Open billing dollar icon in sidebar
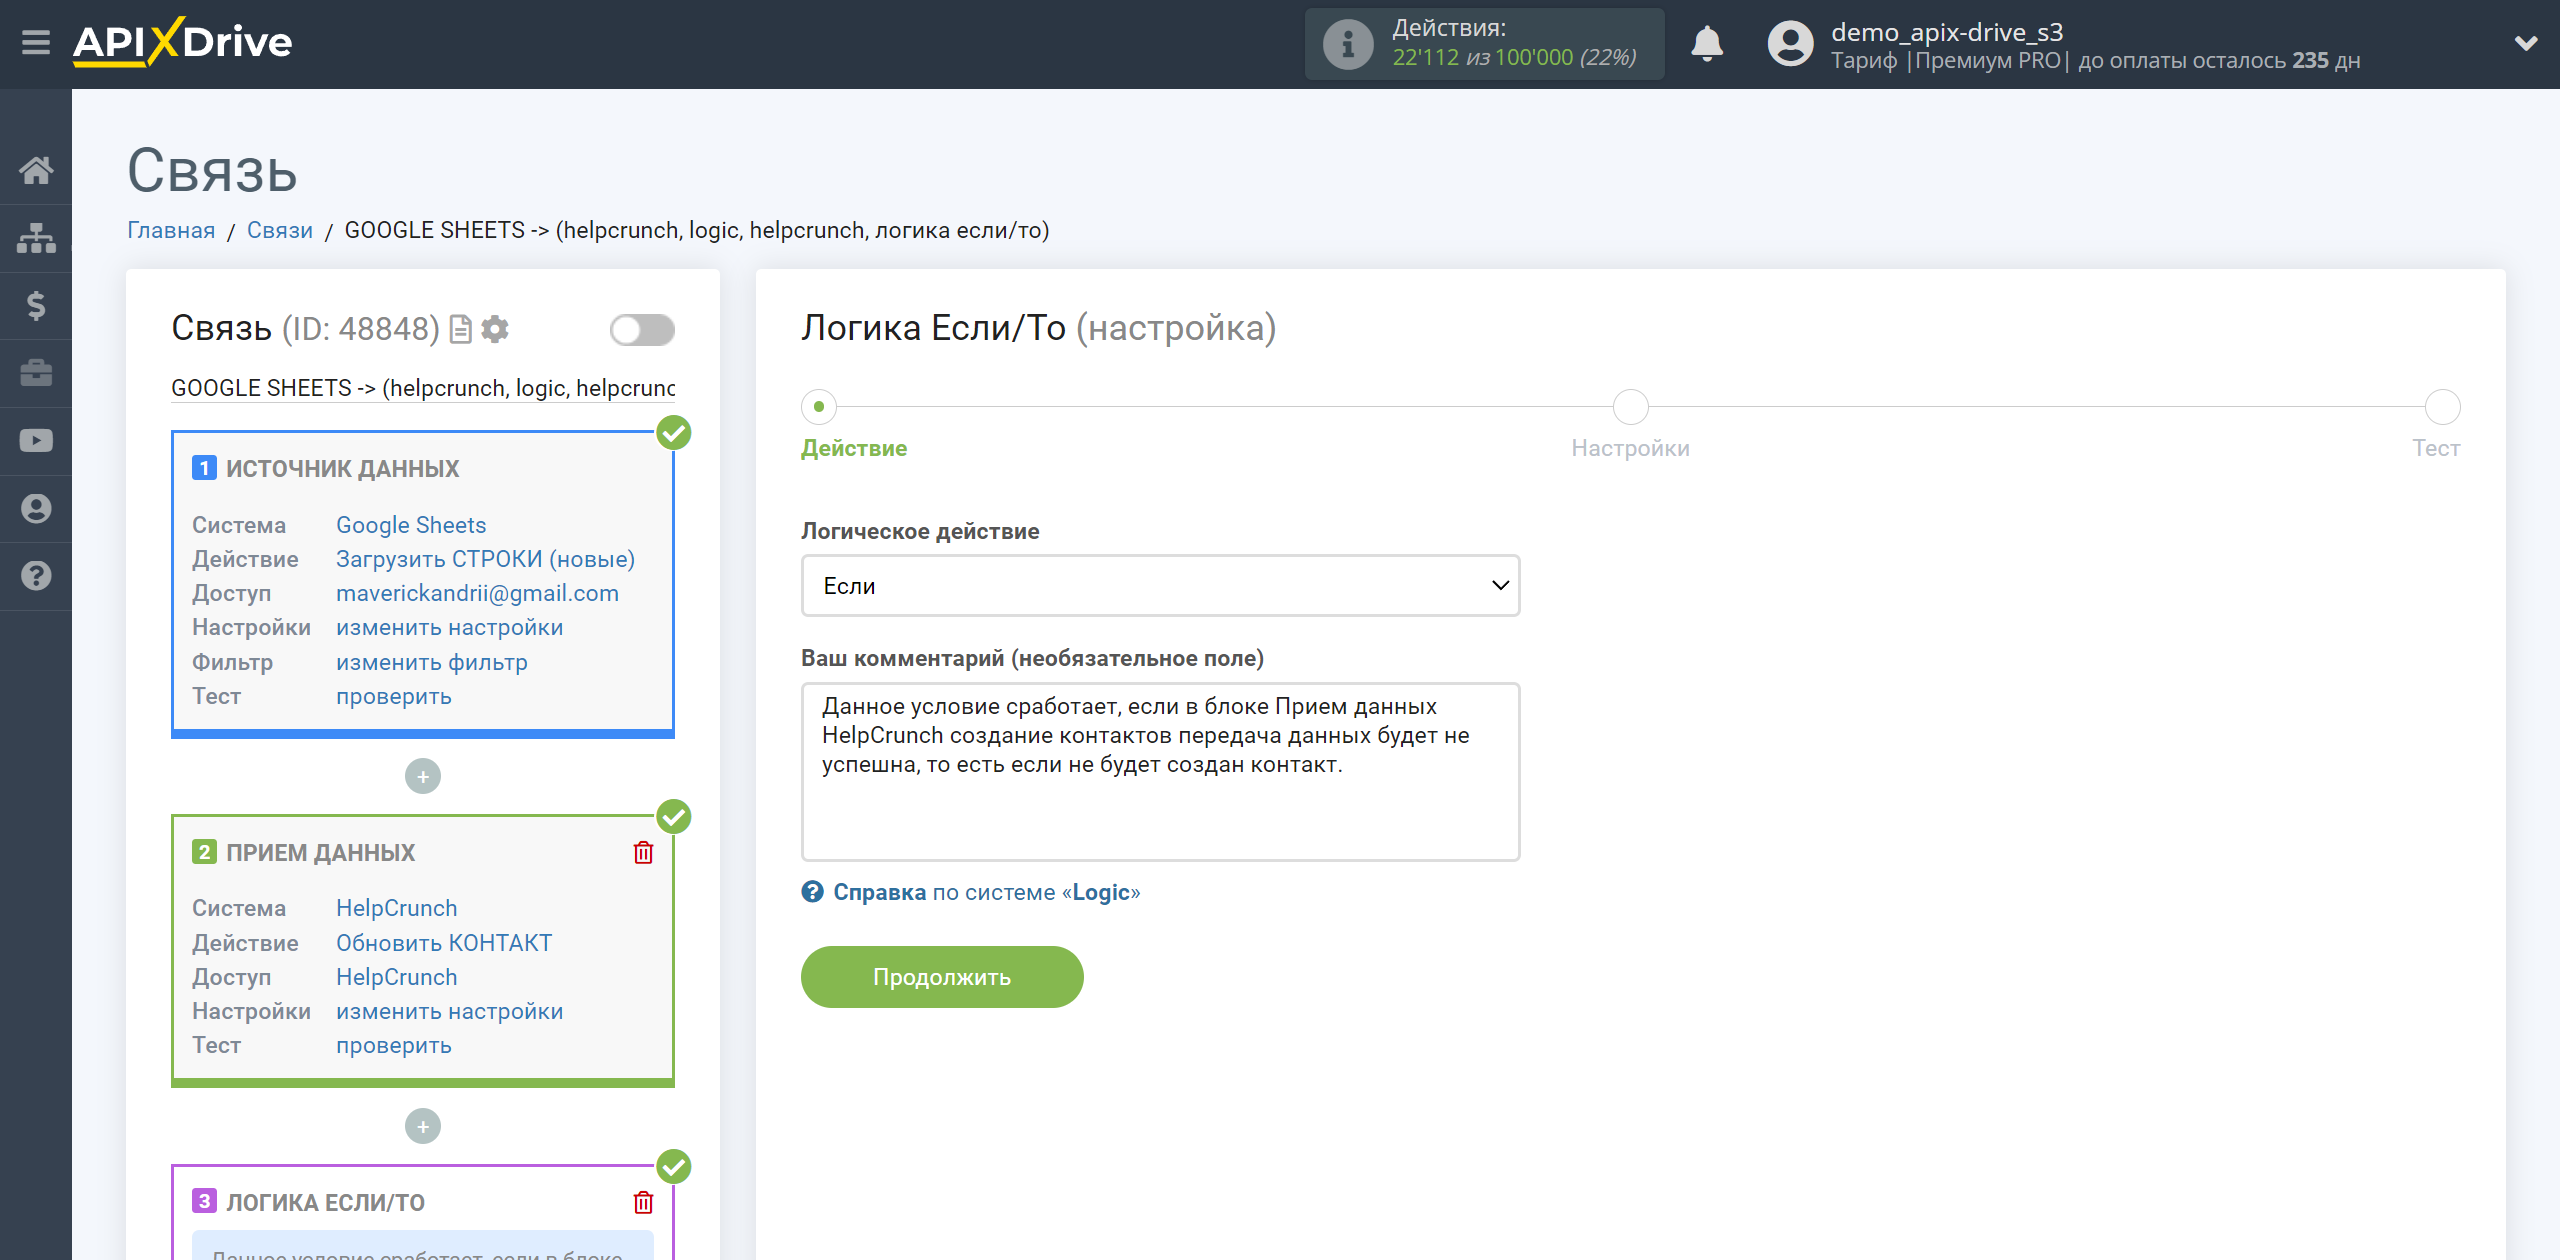The image size is (2560, 1260). click(36, 305)
